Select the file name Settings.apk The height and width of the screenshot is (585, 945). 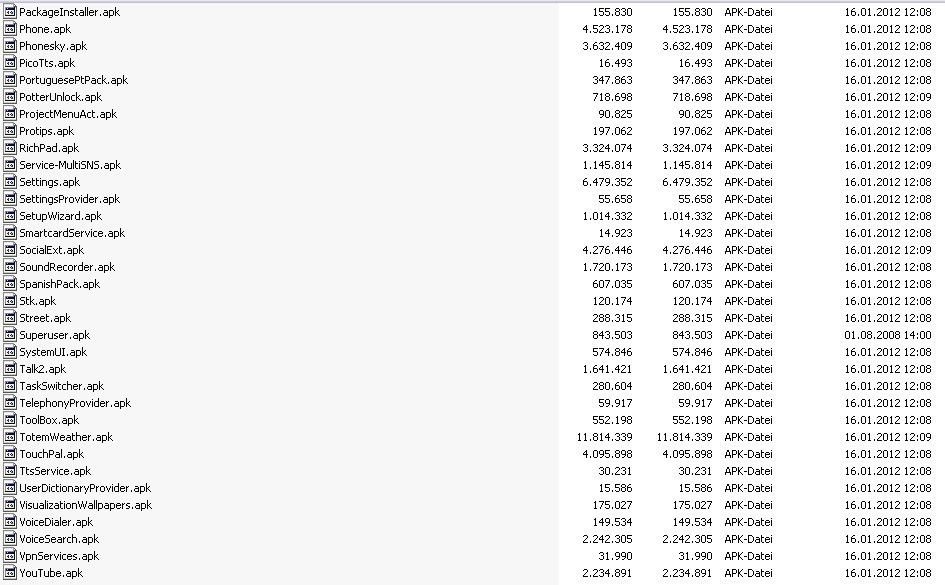pos(49,182)
